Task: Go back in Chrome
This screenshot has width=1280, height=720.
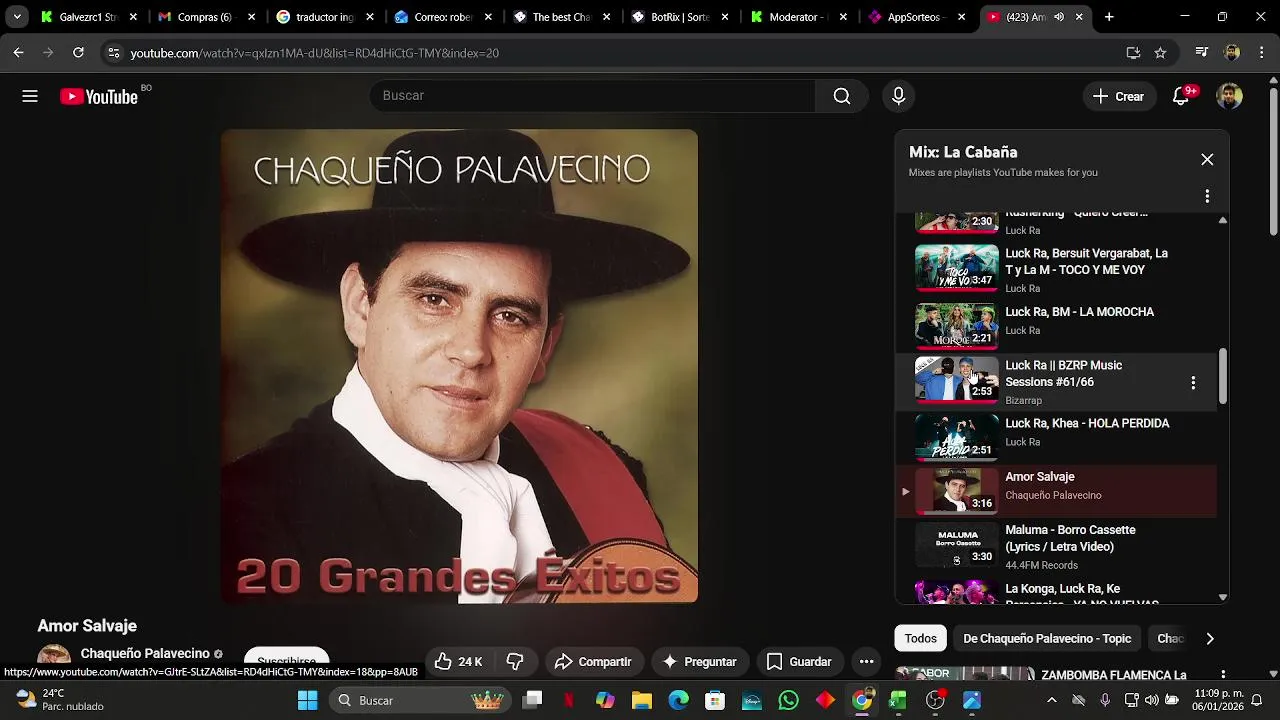Action: pyautogui.click(x=19, y=53)
